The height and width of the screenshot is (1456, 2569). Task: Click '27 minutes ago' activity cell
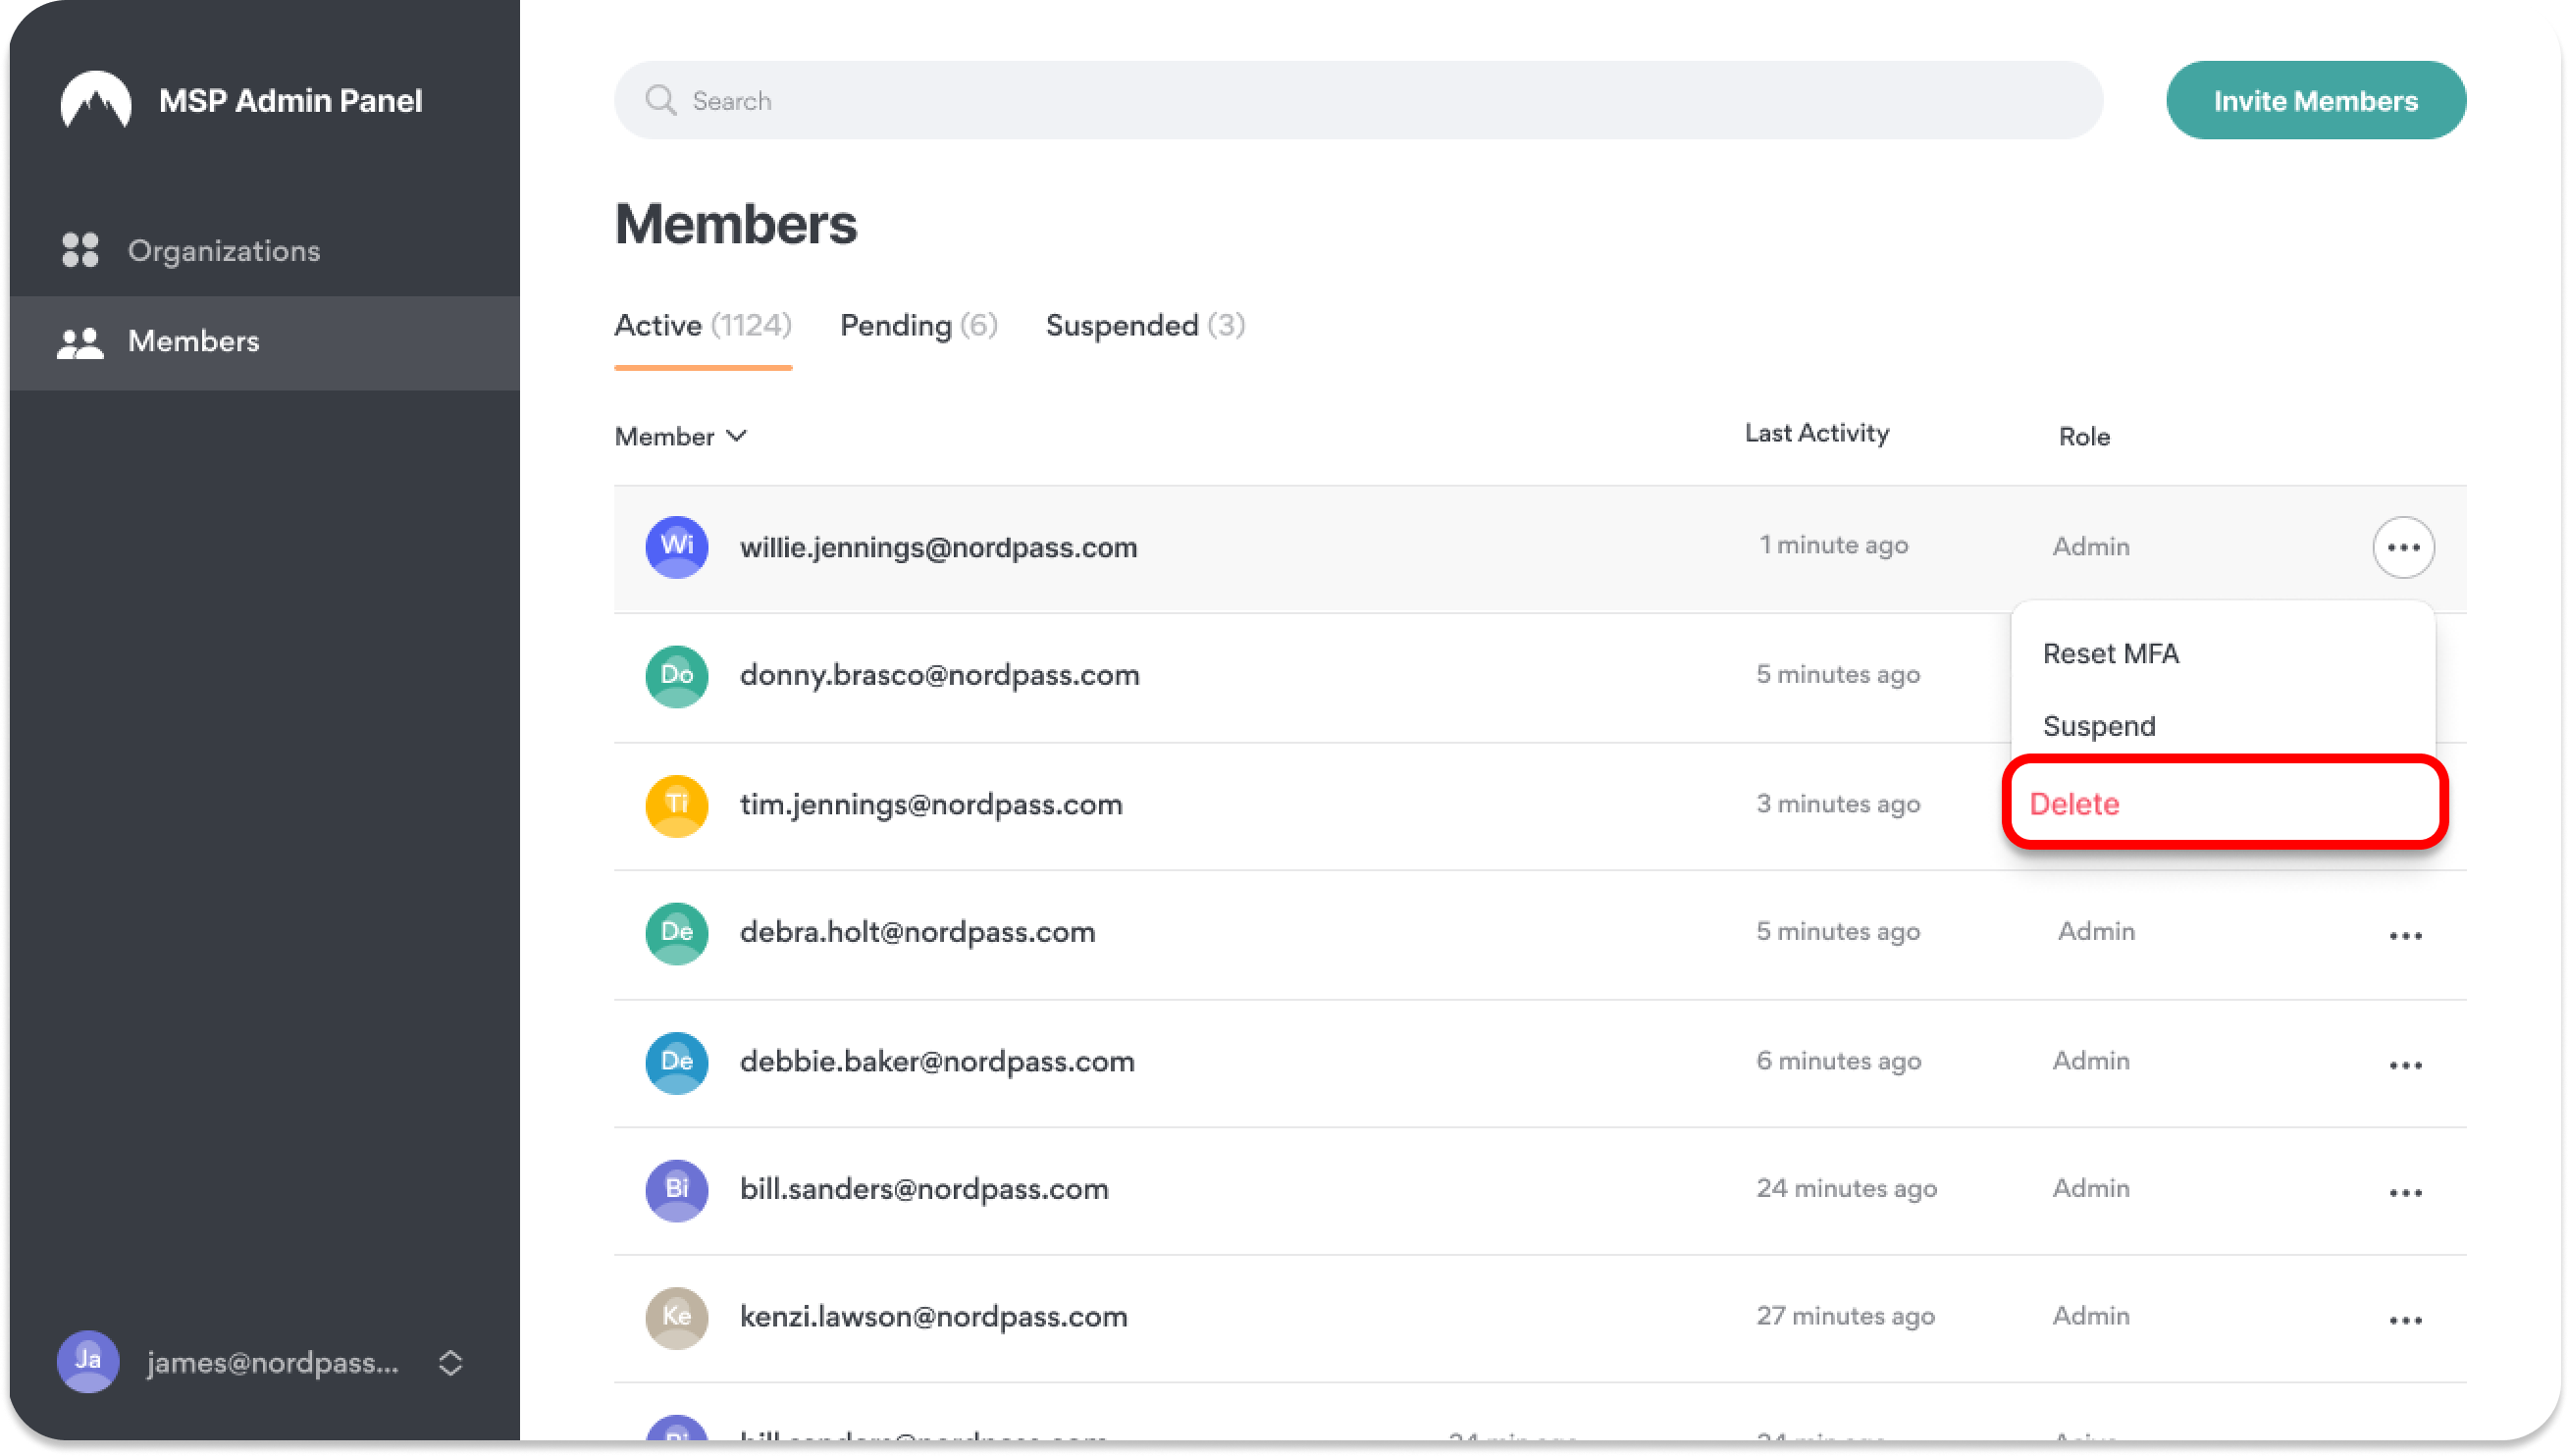point(1845,1317)
